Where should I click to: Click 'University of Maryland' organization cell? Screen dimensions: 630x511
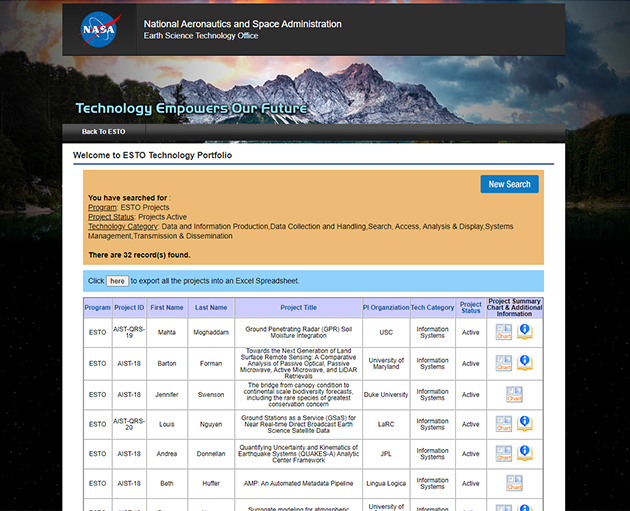386,363
